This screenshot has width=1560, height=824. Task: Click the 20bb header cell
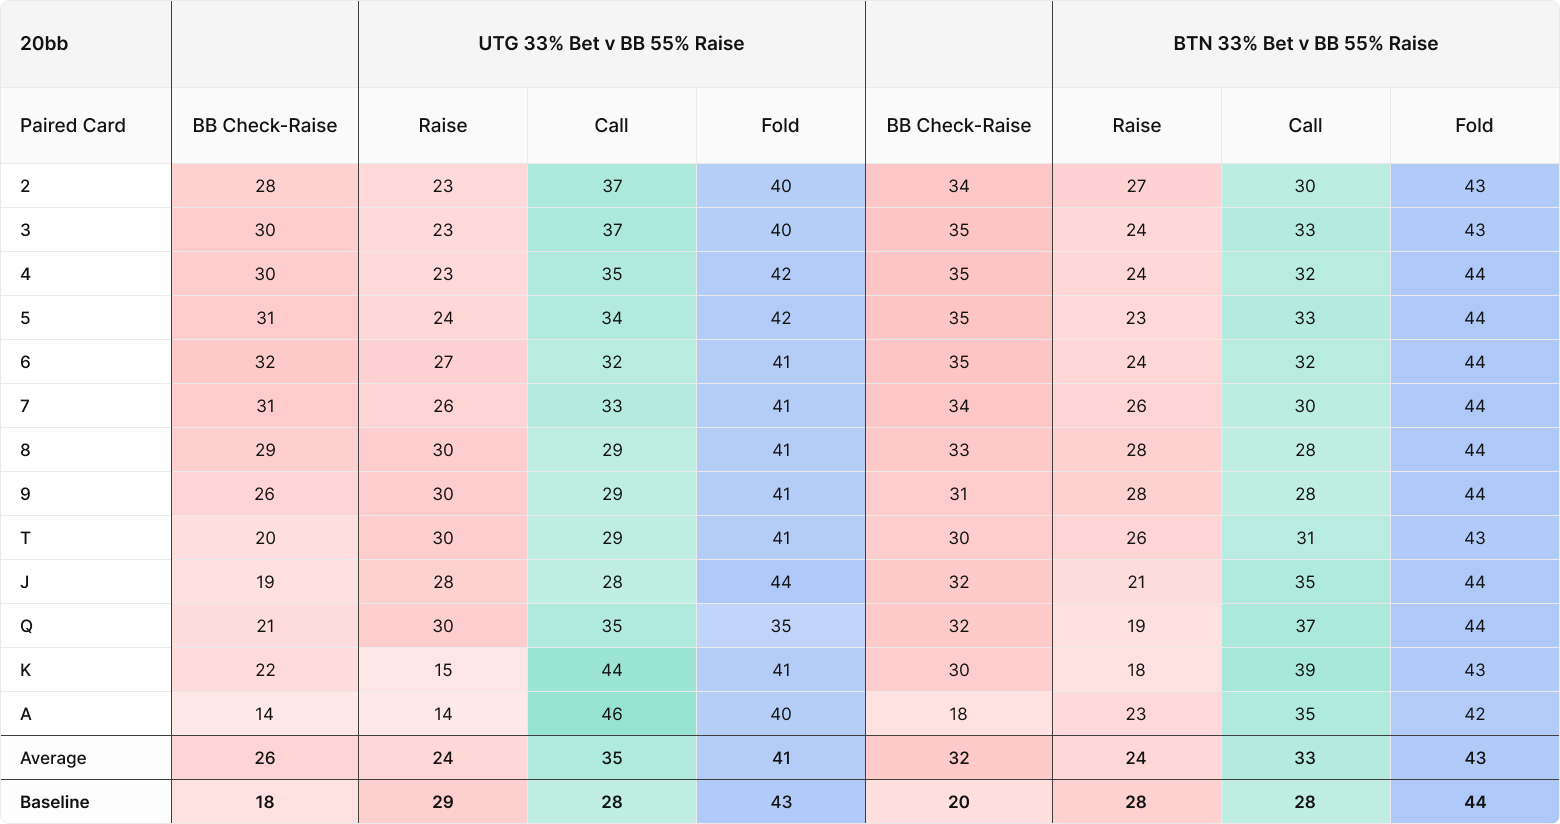86,44
